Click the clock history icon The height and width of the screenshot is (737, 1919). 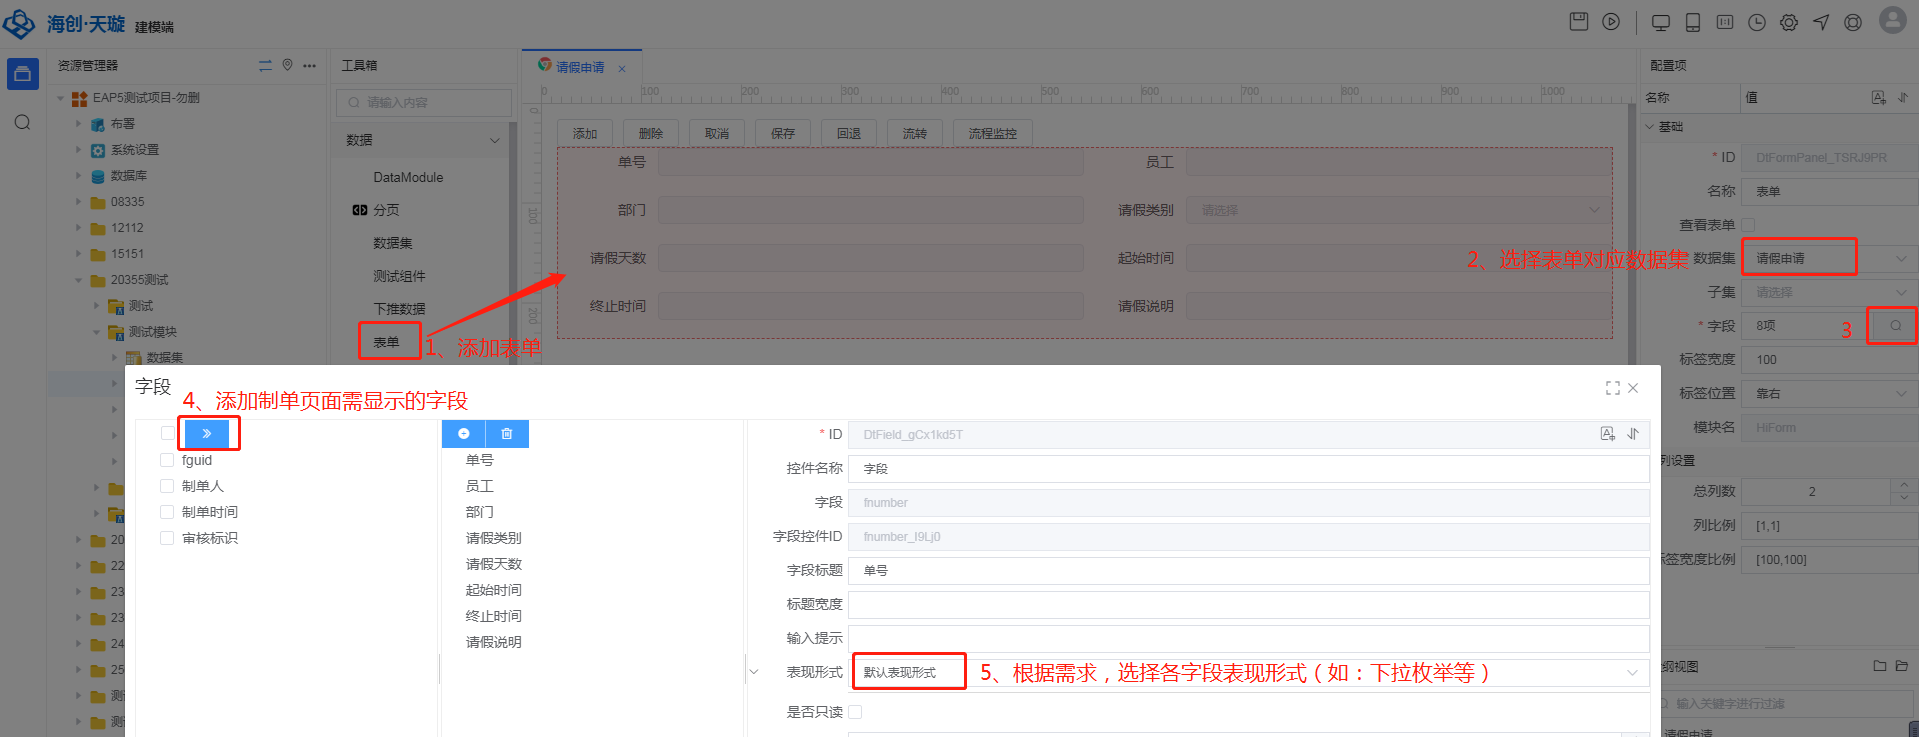pyautogui.click(x=1757, y=22)
